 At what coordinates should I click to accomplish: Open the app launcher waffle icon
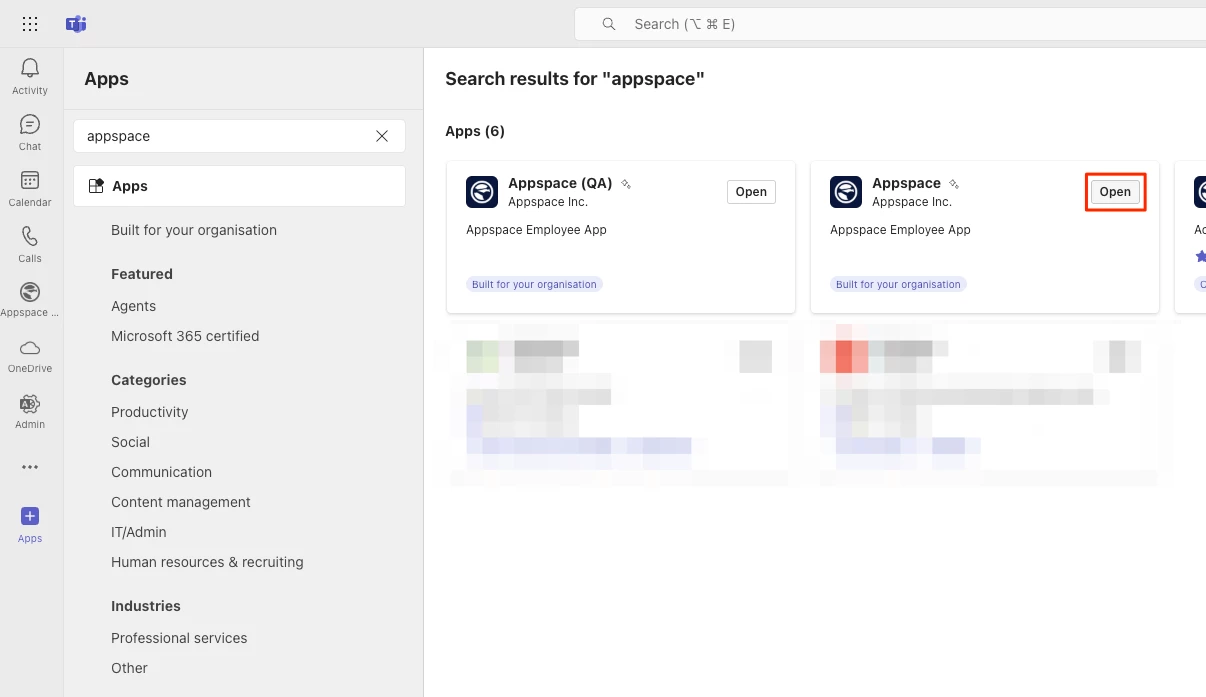pos(30,24)
